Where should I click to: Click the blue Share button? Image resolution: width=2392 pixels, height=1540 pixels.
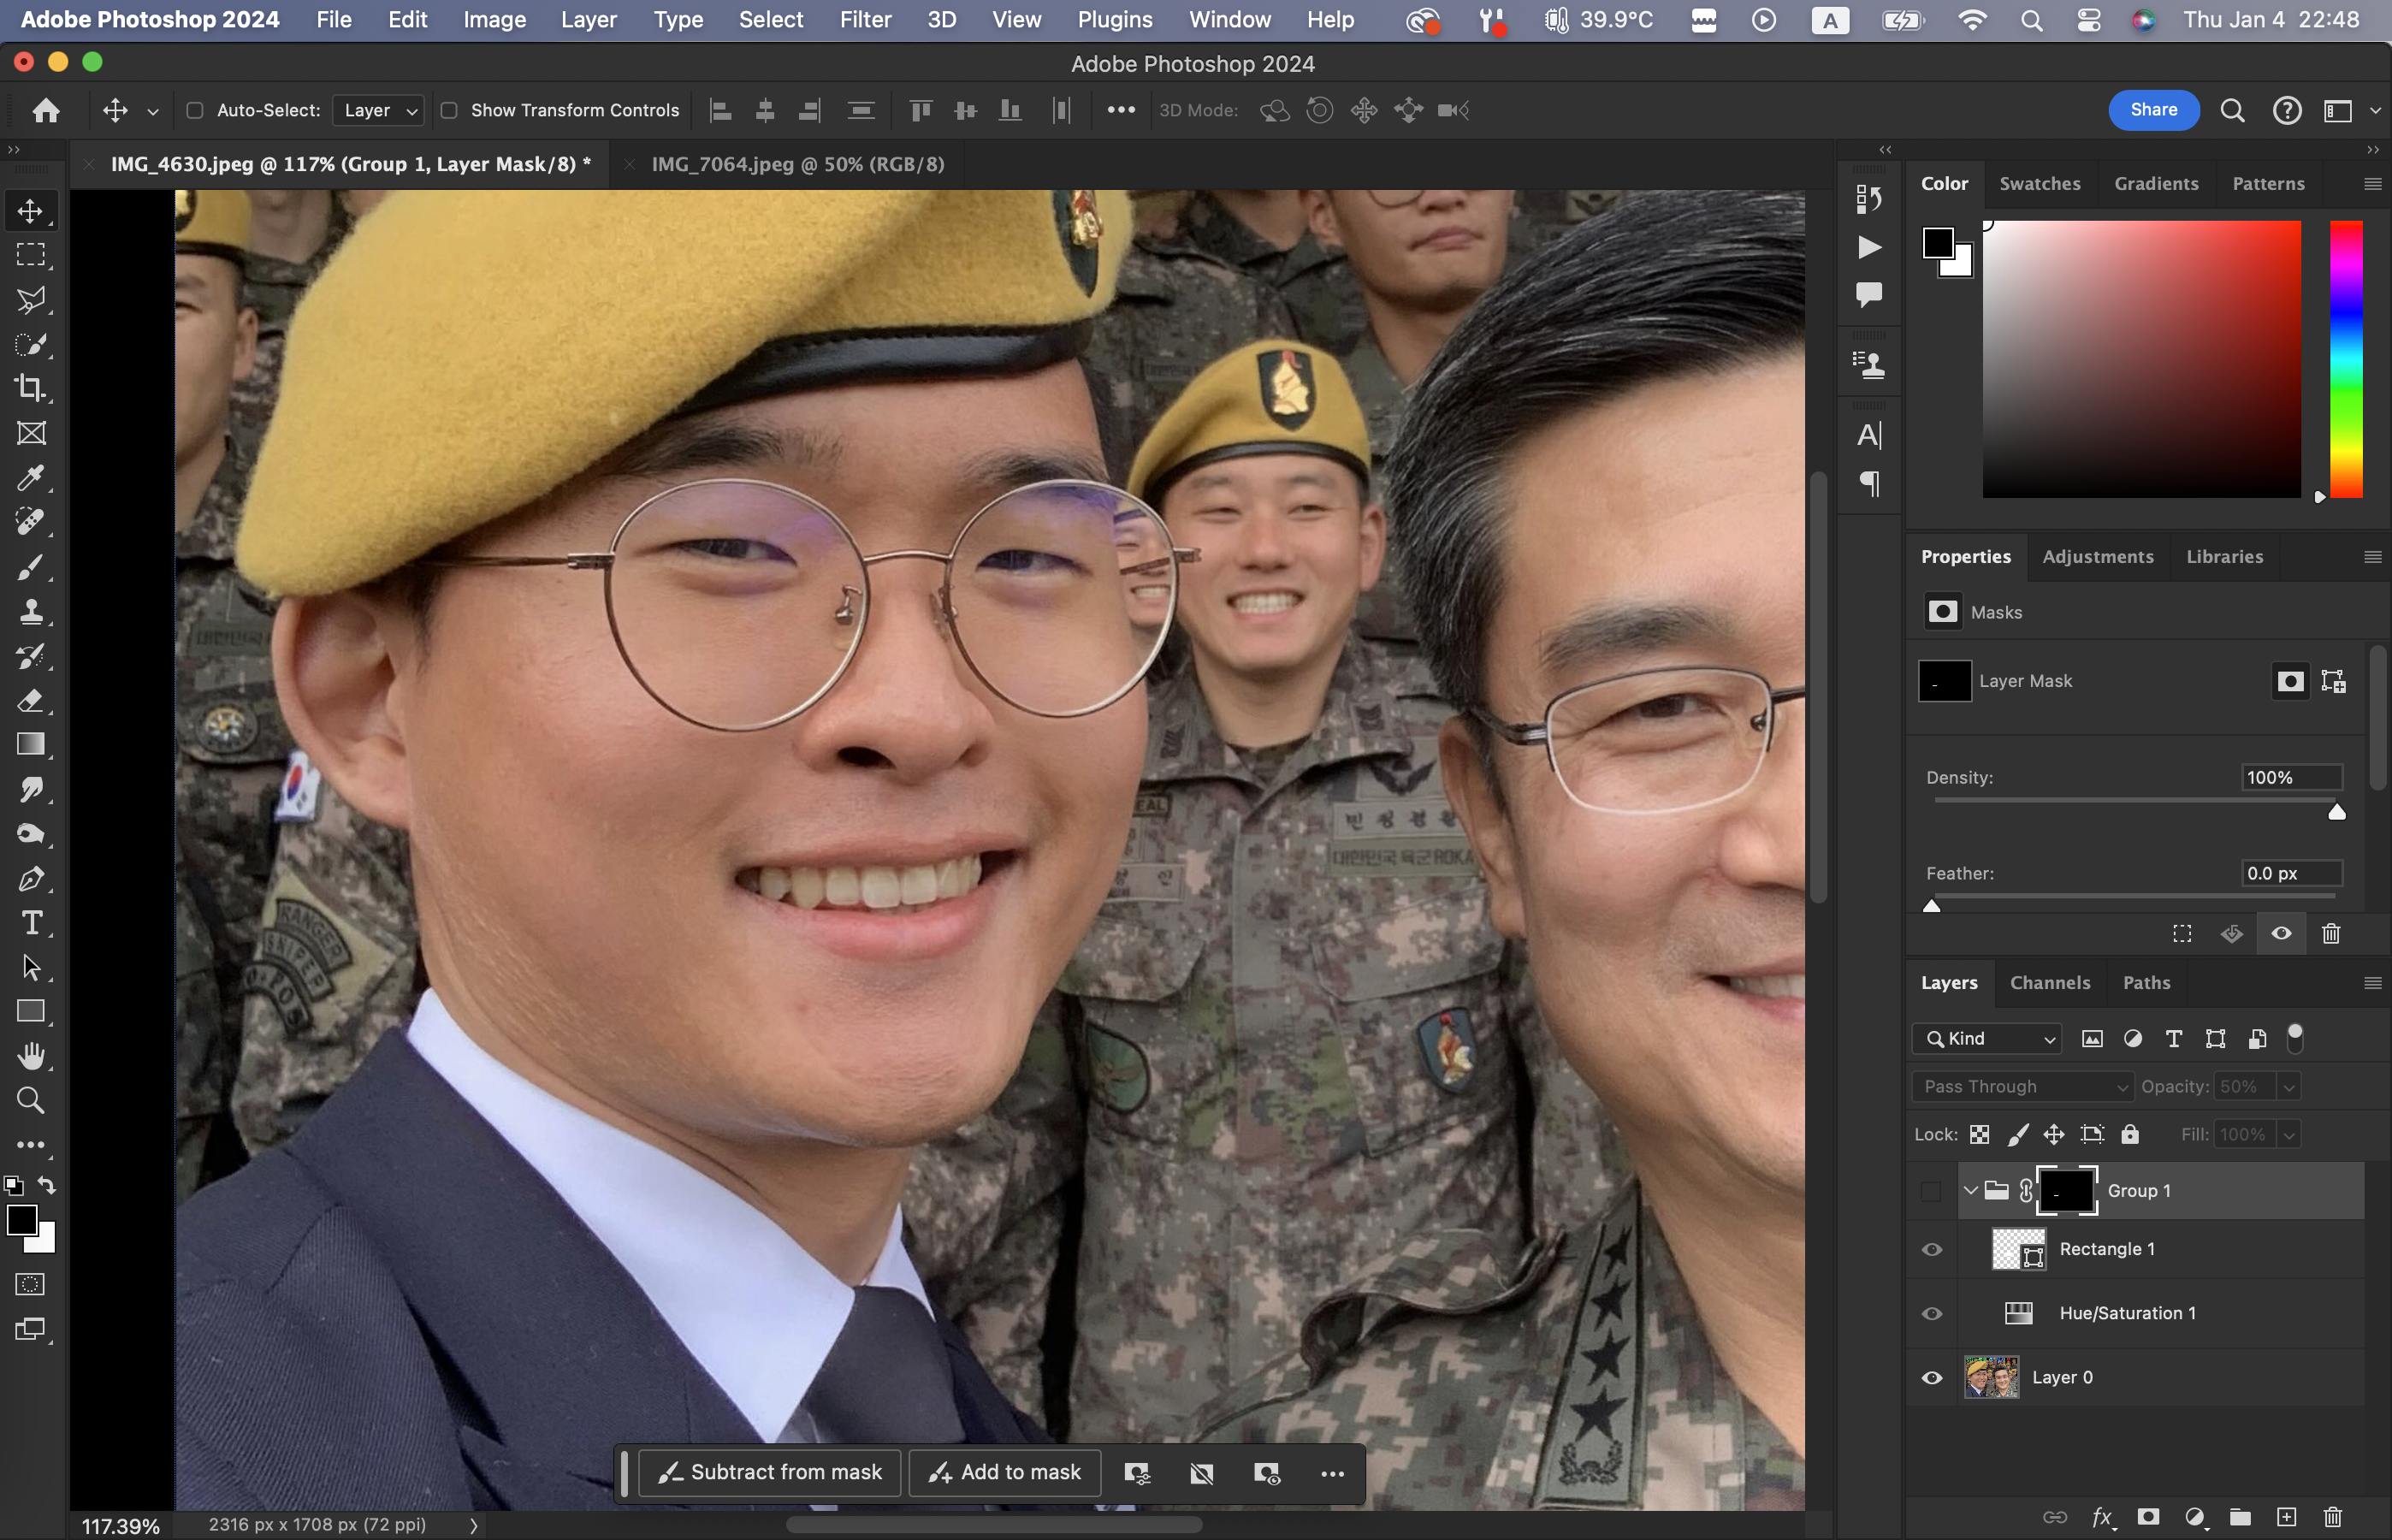click(2153, 110)
